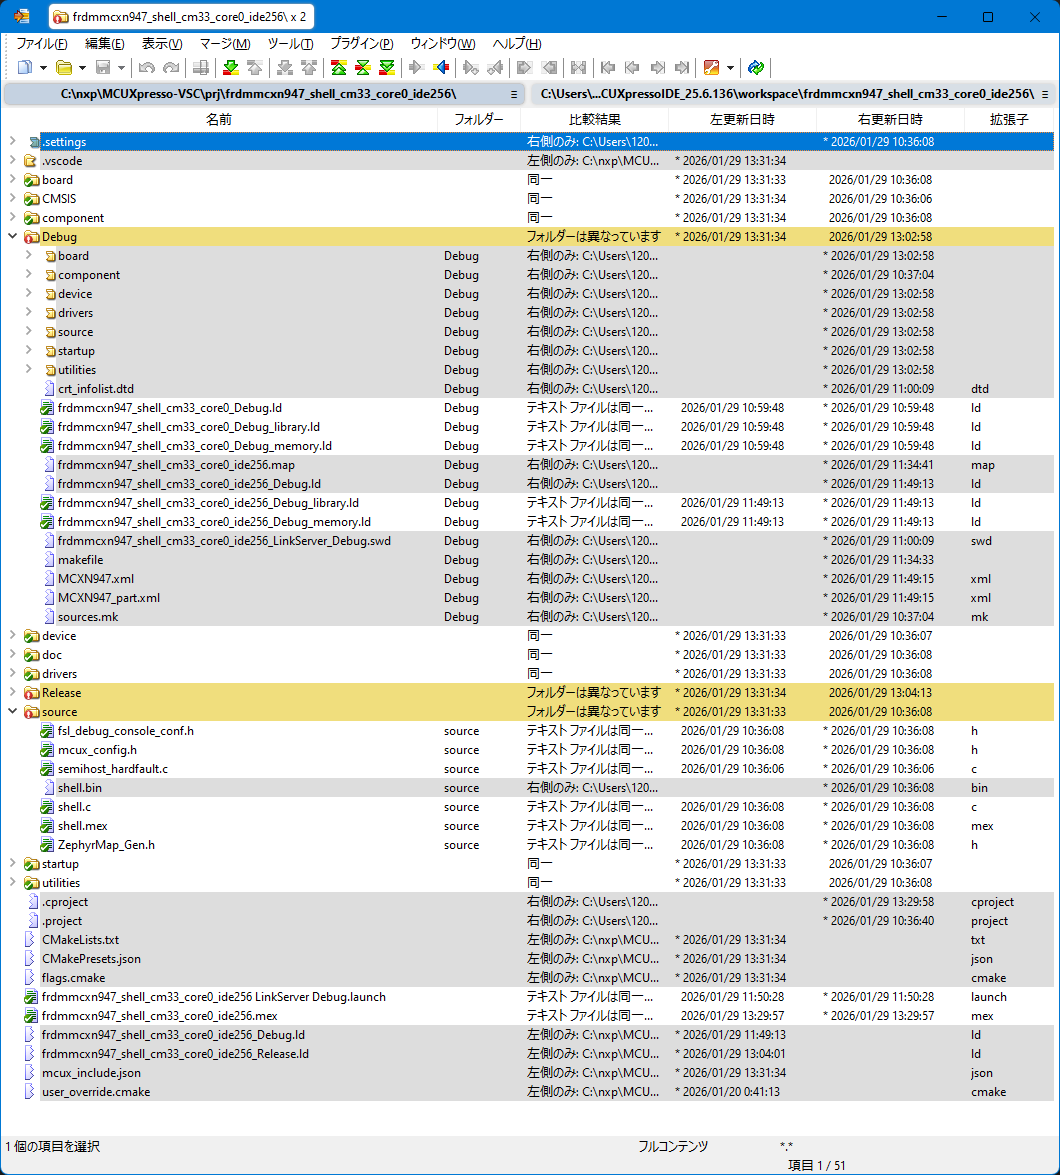
Task: Go to first difference icon
Action: point(339,68)
